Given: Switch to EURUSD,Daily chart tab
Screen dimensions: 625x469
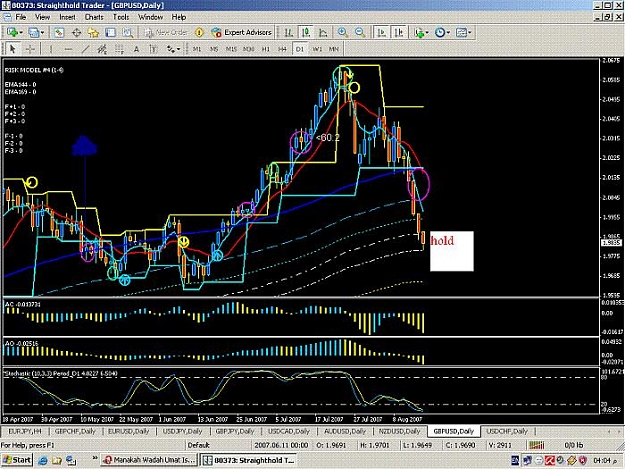Looking at the screenshot, I should pyautogui.click(x=128, y=431).
